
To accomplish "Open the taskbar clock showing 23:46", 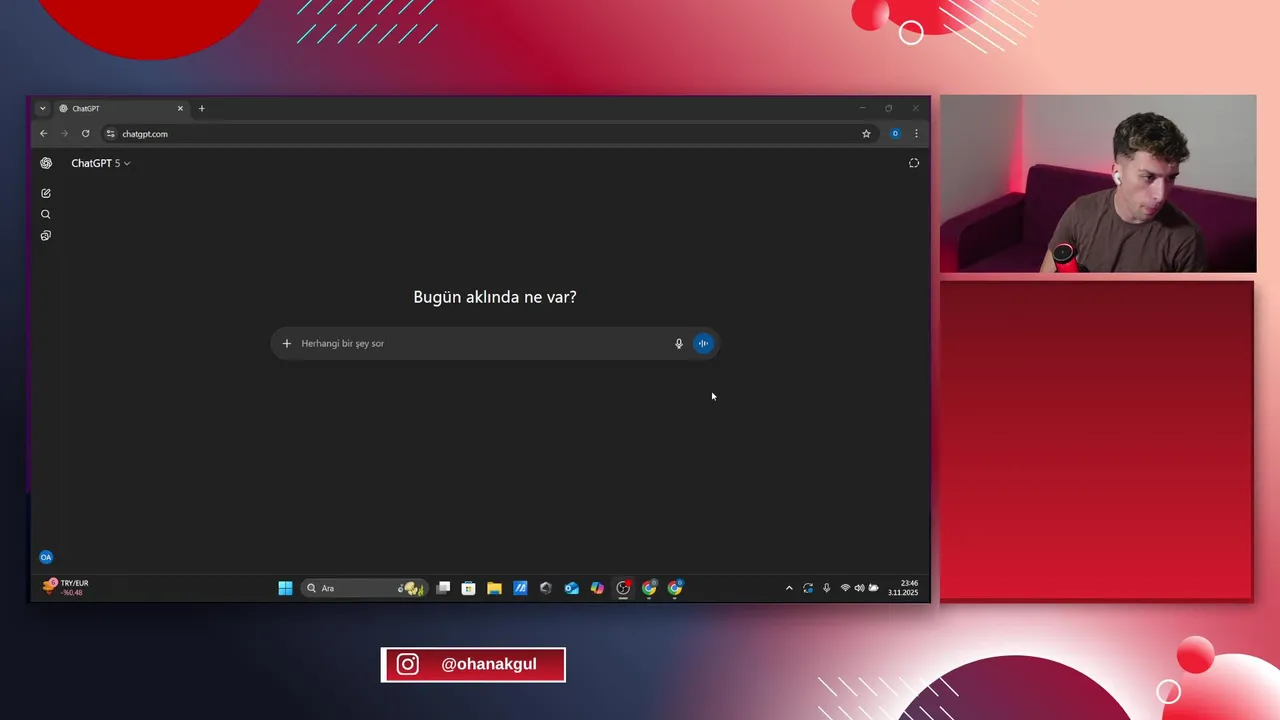I will [x=903, y=588].
